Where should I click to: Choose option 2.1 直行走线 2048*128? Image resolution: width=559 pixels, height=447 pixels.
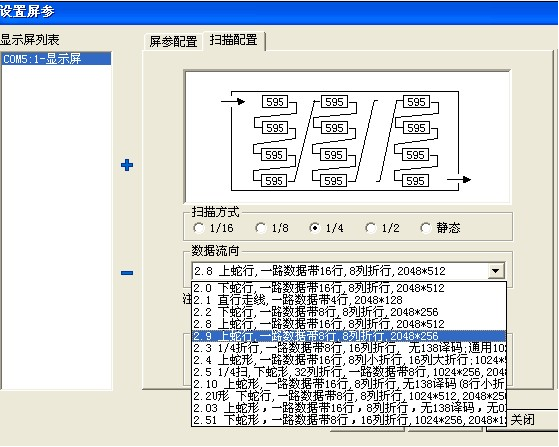(349, 300)
